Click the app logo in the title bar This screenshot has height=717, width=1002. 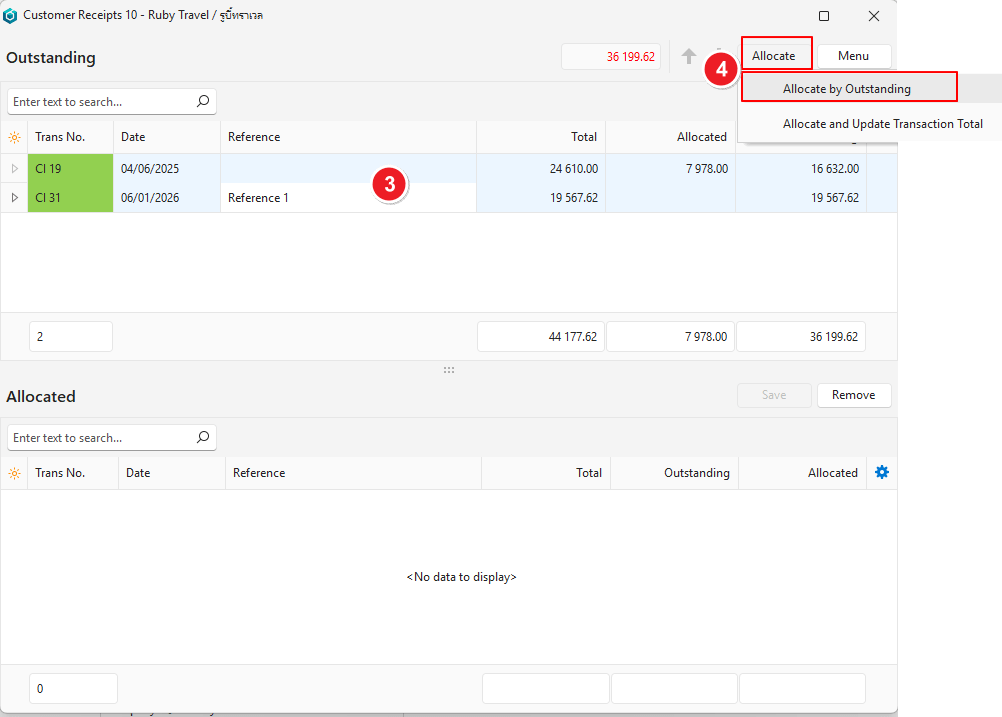coord(11,16)
